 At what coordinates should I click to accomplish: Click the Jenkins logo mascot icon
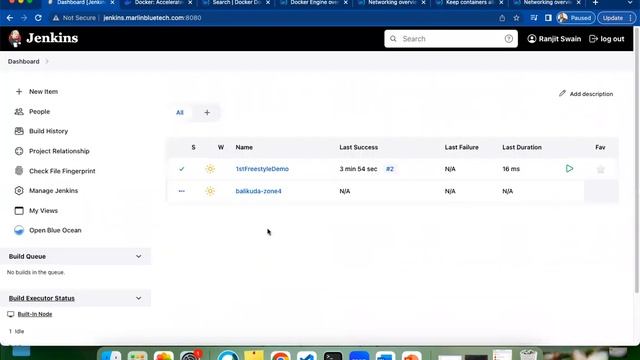(x=15, y=38)
